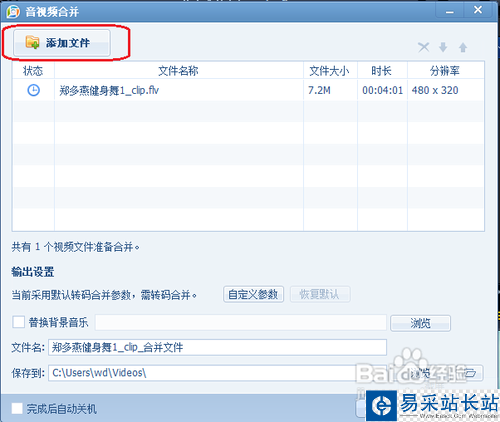This screenshot has width=500, height=422.
Task: Close the 音视频合并 window
Action: tap(478, 11)
